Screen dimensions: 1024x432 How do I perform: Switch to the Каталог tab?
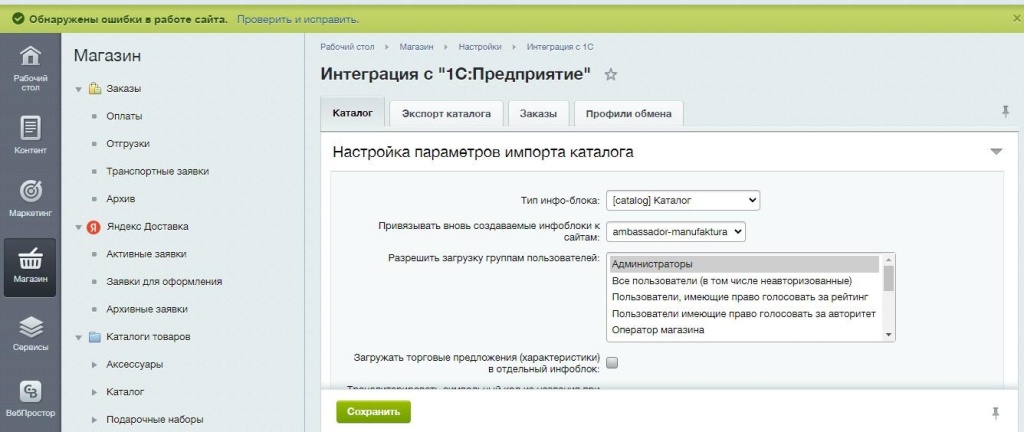(353, 113)
